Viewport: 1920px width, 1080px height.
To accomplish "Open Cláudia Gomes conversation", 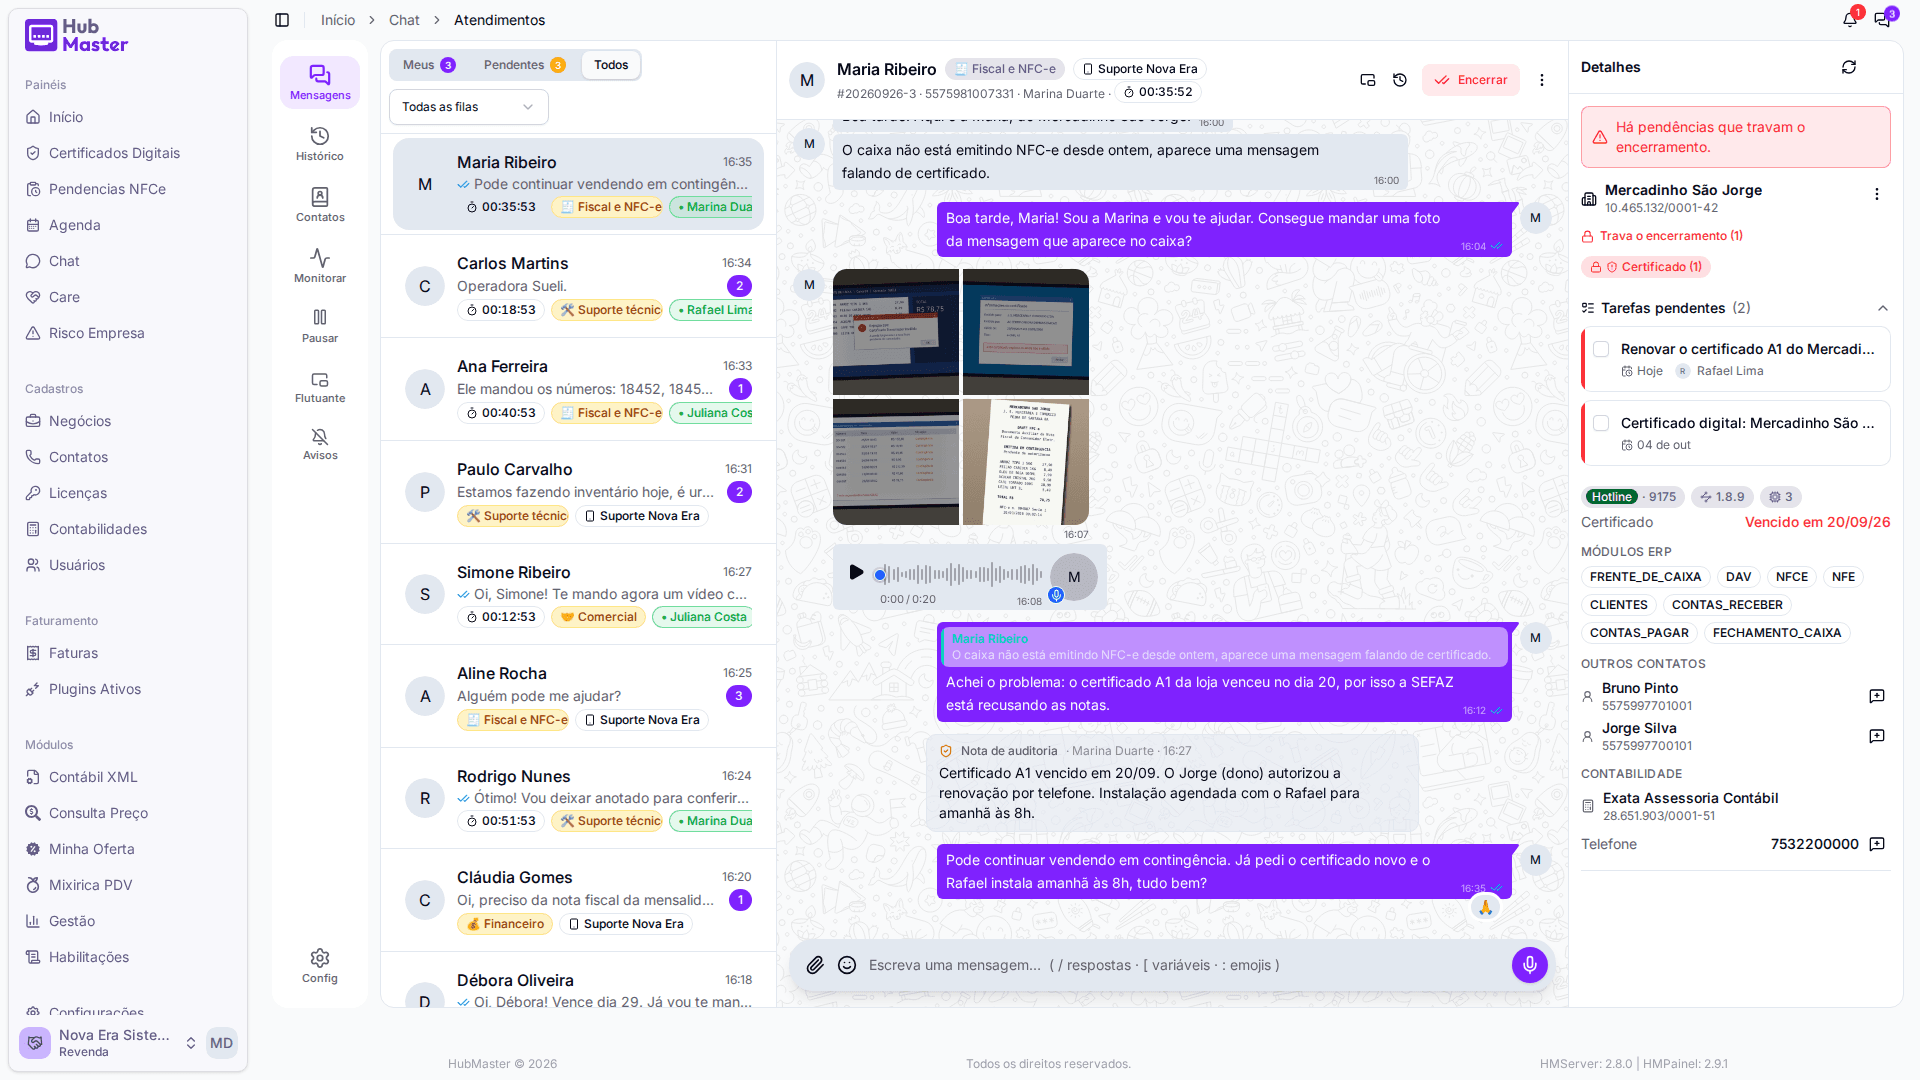I will pos(578,900).
